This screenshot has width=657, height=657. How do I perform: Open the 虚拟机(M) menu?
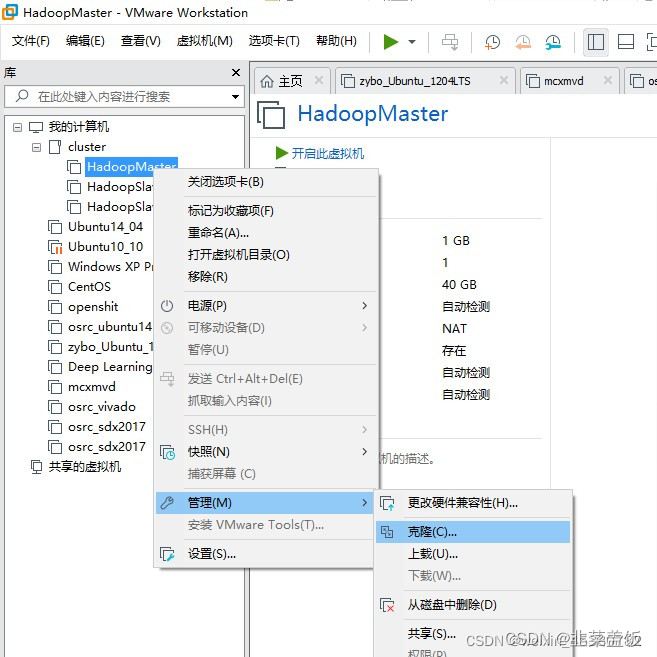pyautogui.click(x=204, y=41)
